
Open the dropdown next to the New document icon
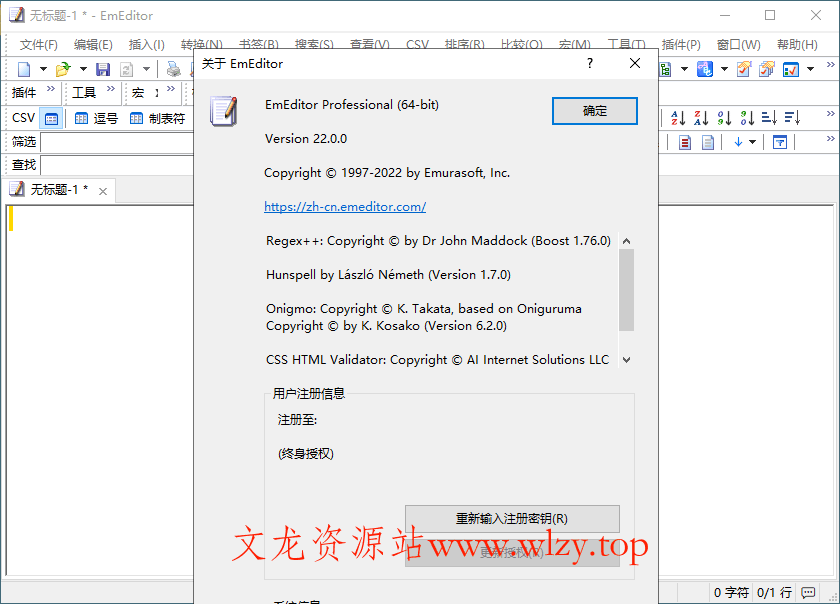(x=42, y=68)
